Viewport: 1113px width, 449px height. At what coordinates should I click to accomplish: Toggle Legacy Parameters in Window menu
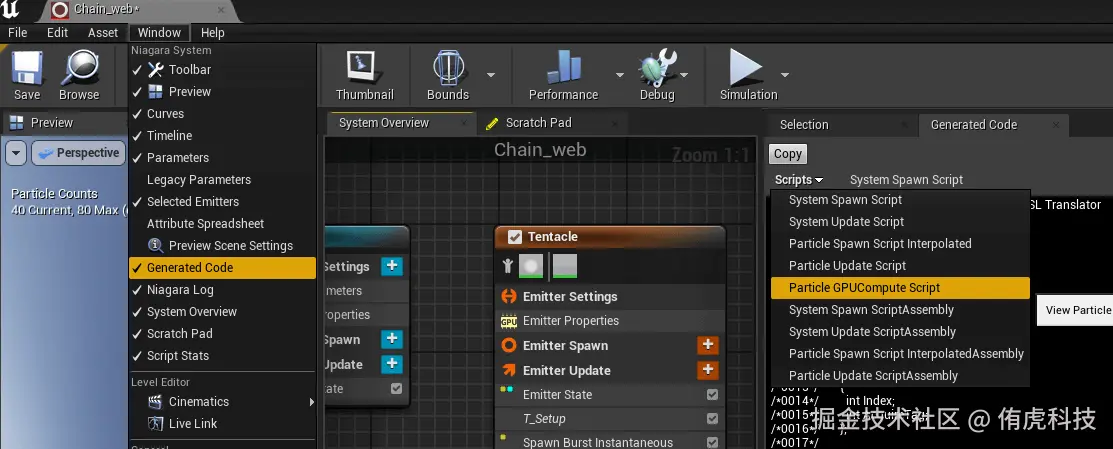point(223,179)
